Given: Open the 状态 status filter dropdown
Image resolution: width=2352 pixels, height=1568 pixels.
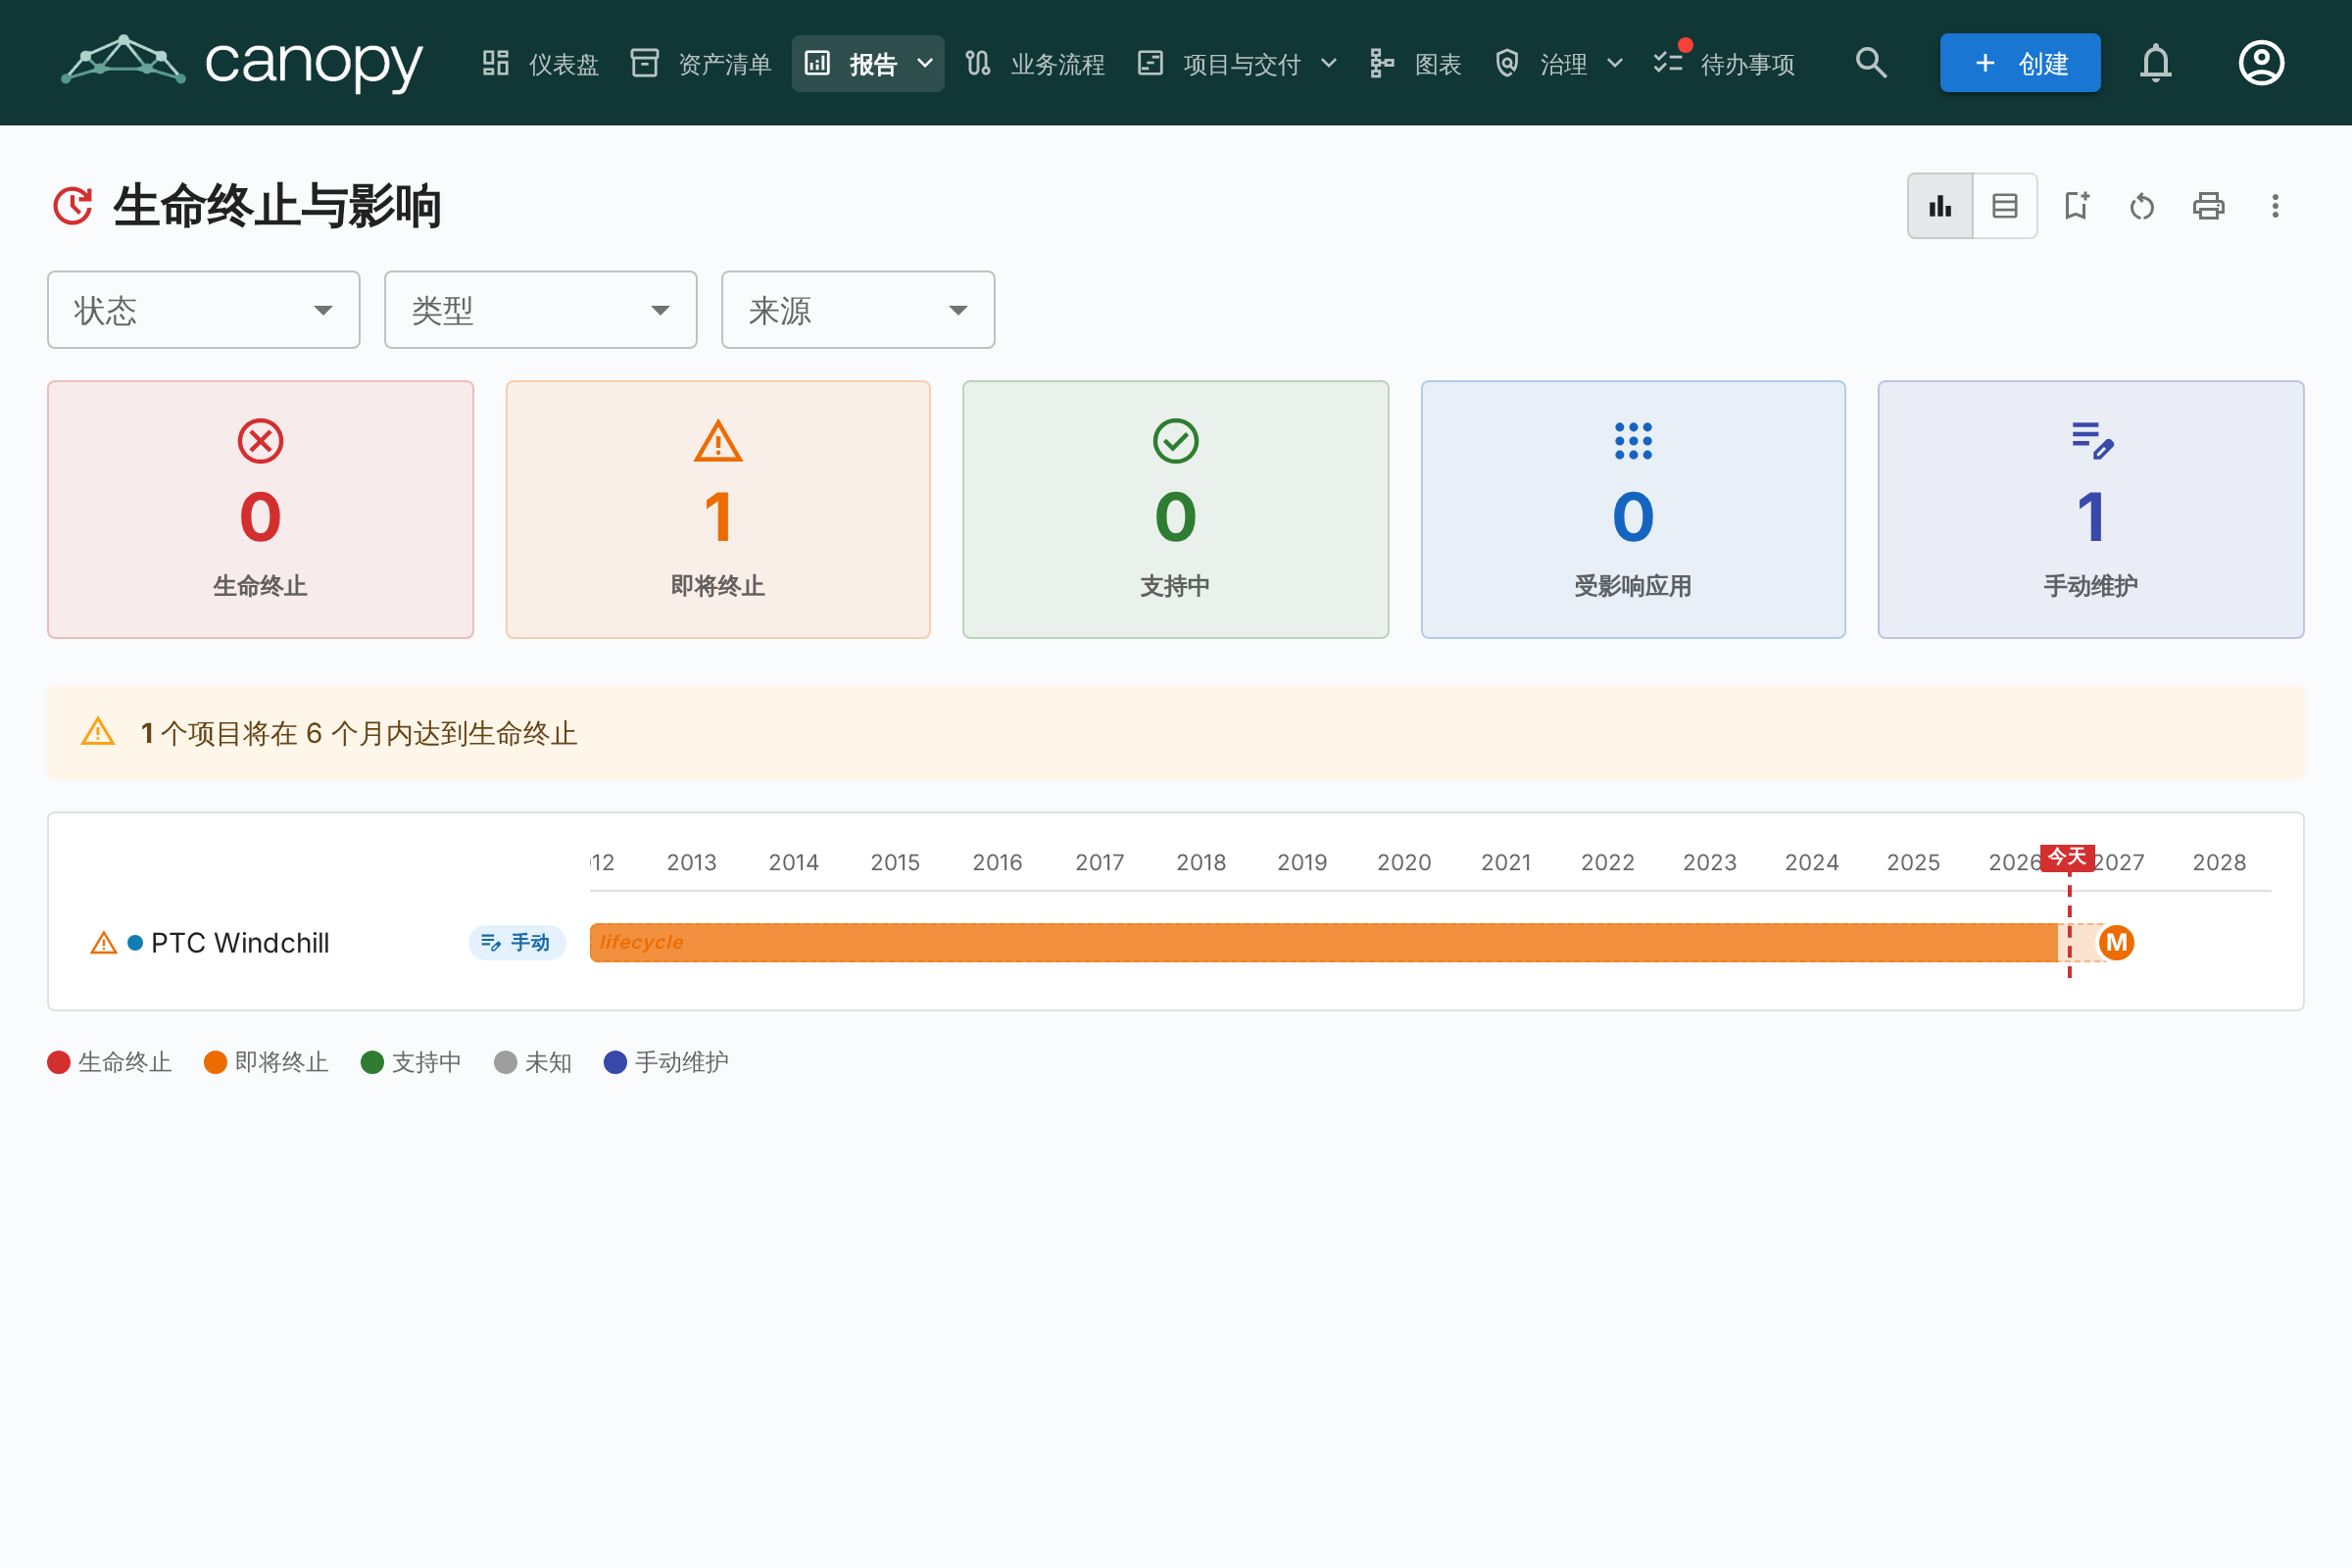Looking at the screenshot, I should tap(204, 310).
